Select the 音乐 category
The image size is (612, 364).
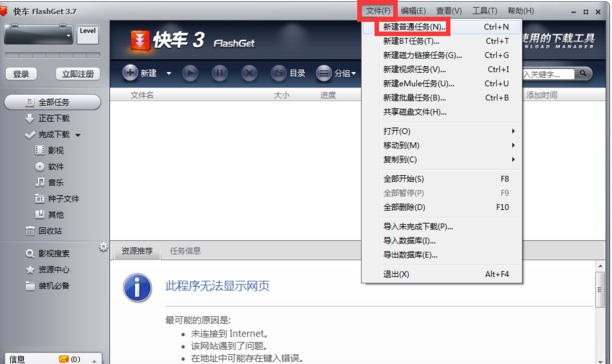(x=50, y=182)
